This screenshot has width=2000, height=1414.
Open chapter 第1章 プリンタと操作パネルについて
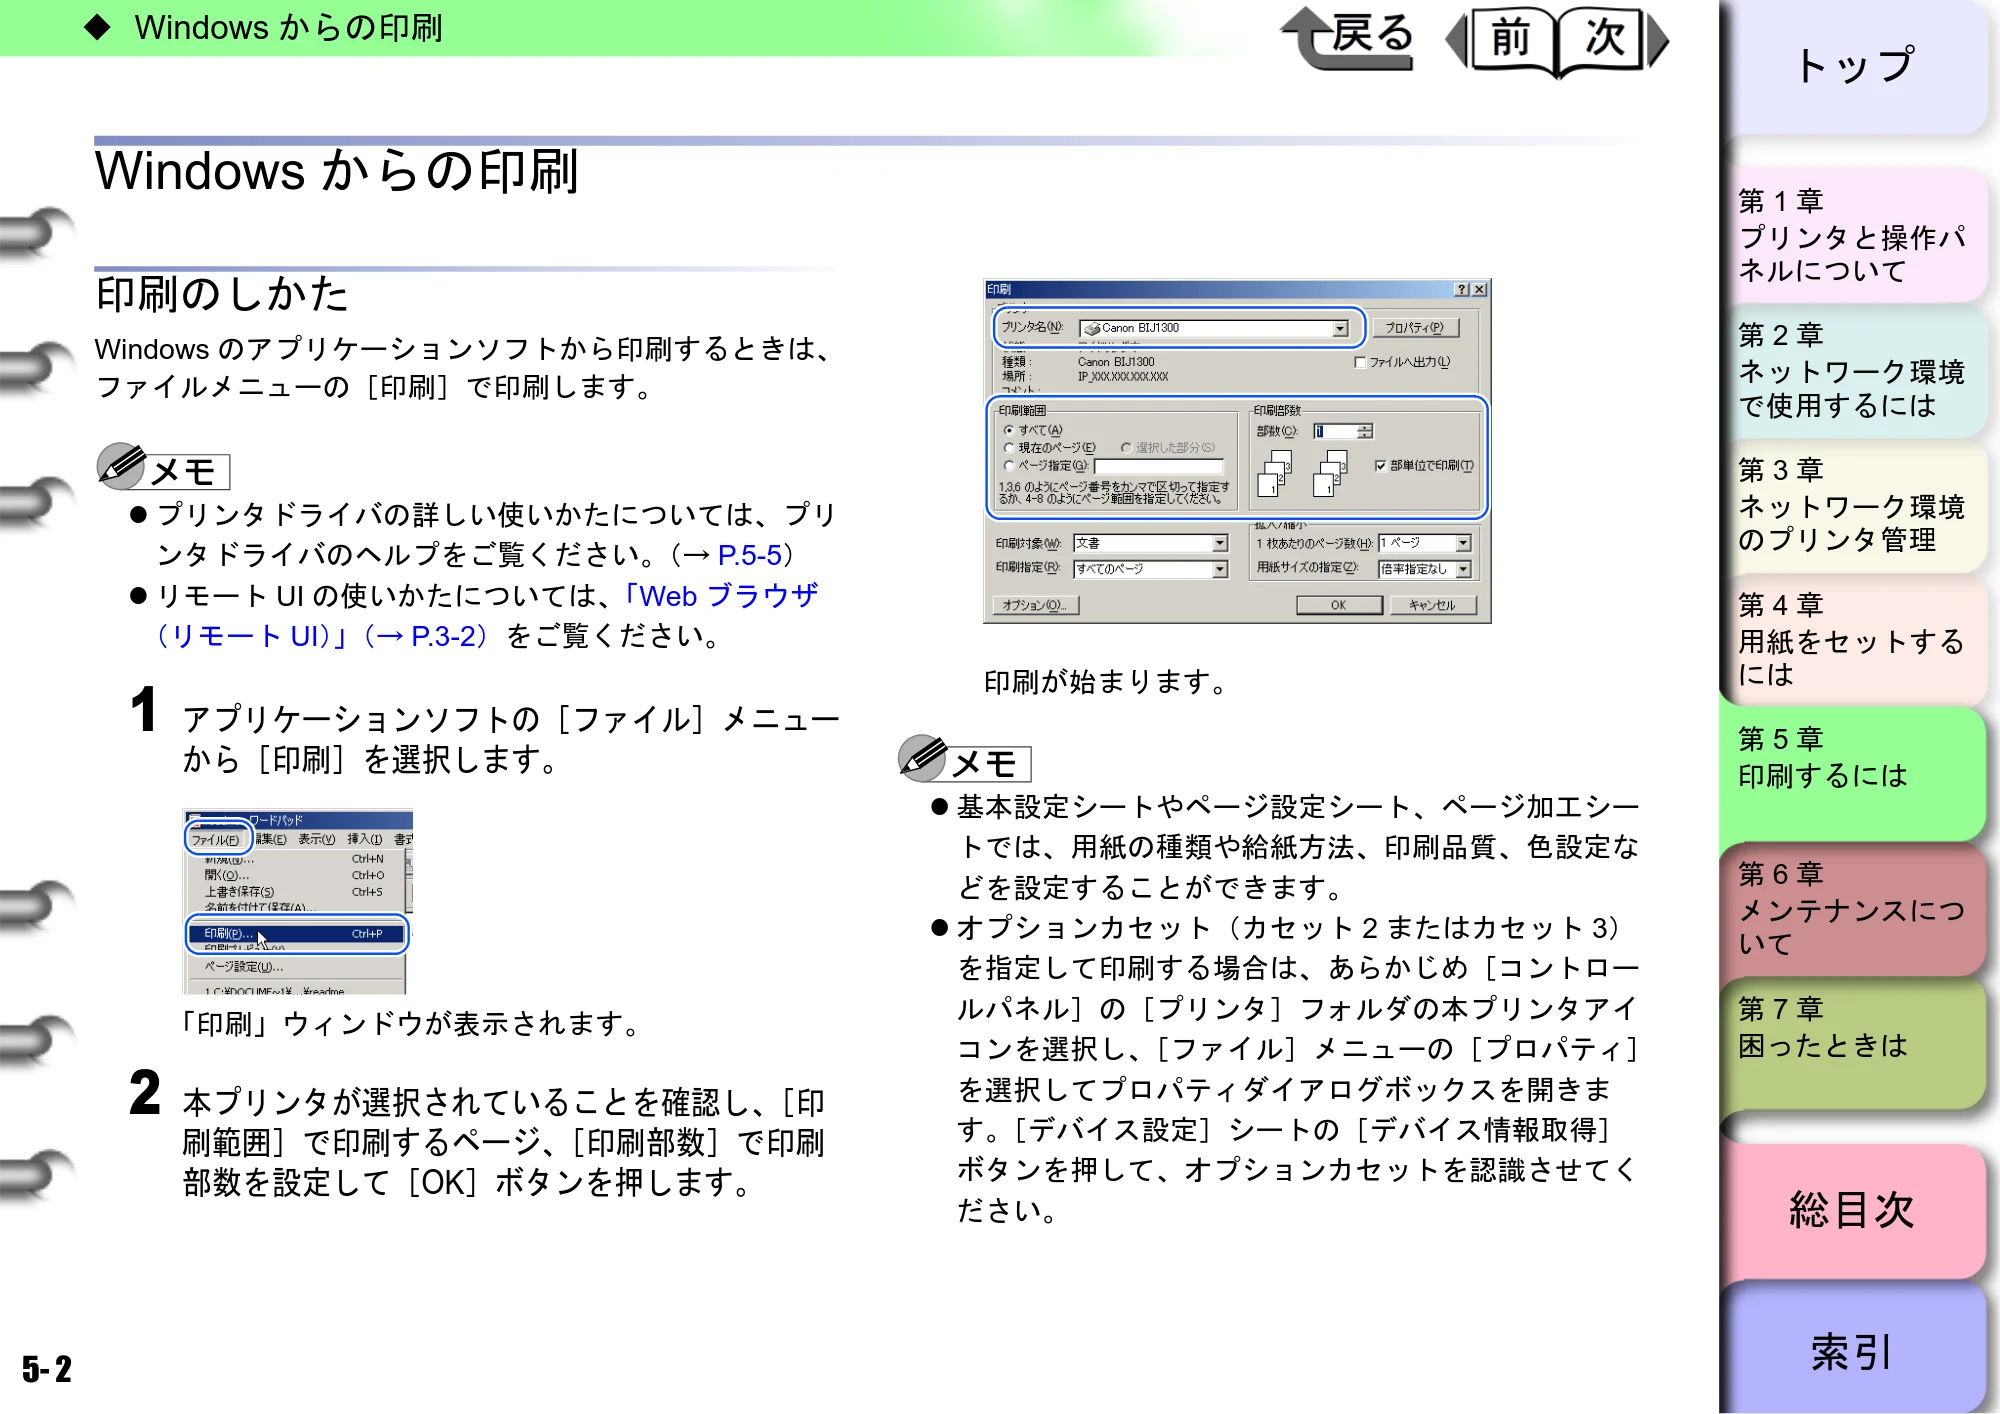pos(1855,236)
